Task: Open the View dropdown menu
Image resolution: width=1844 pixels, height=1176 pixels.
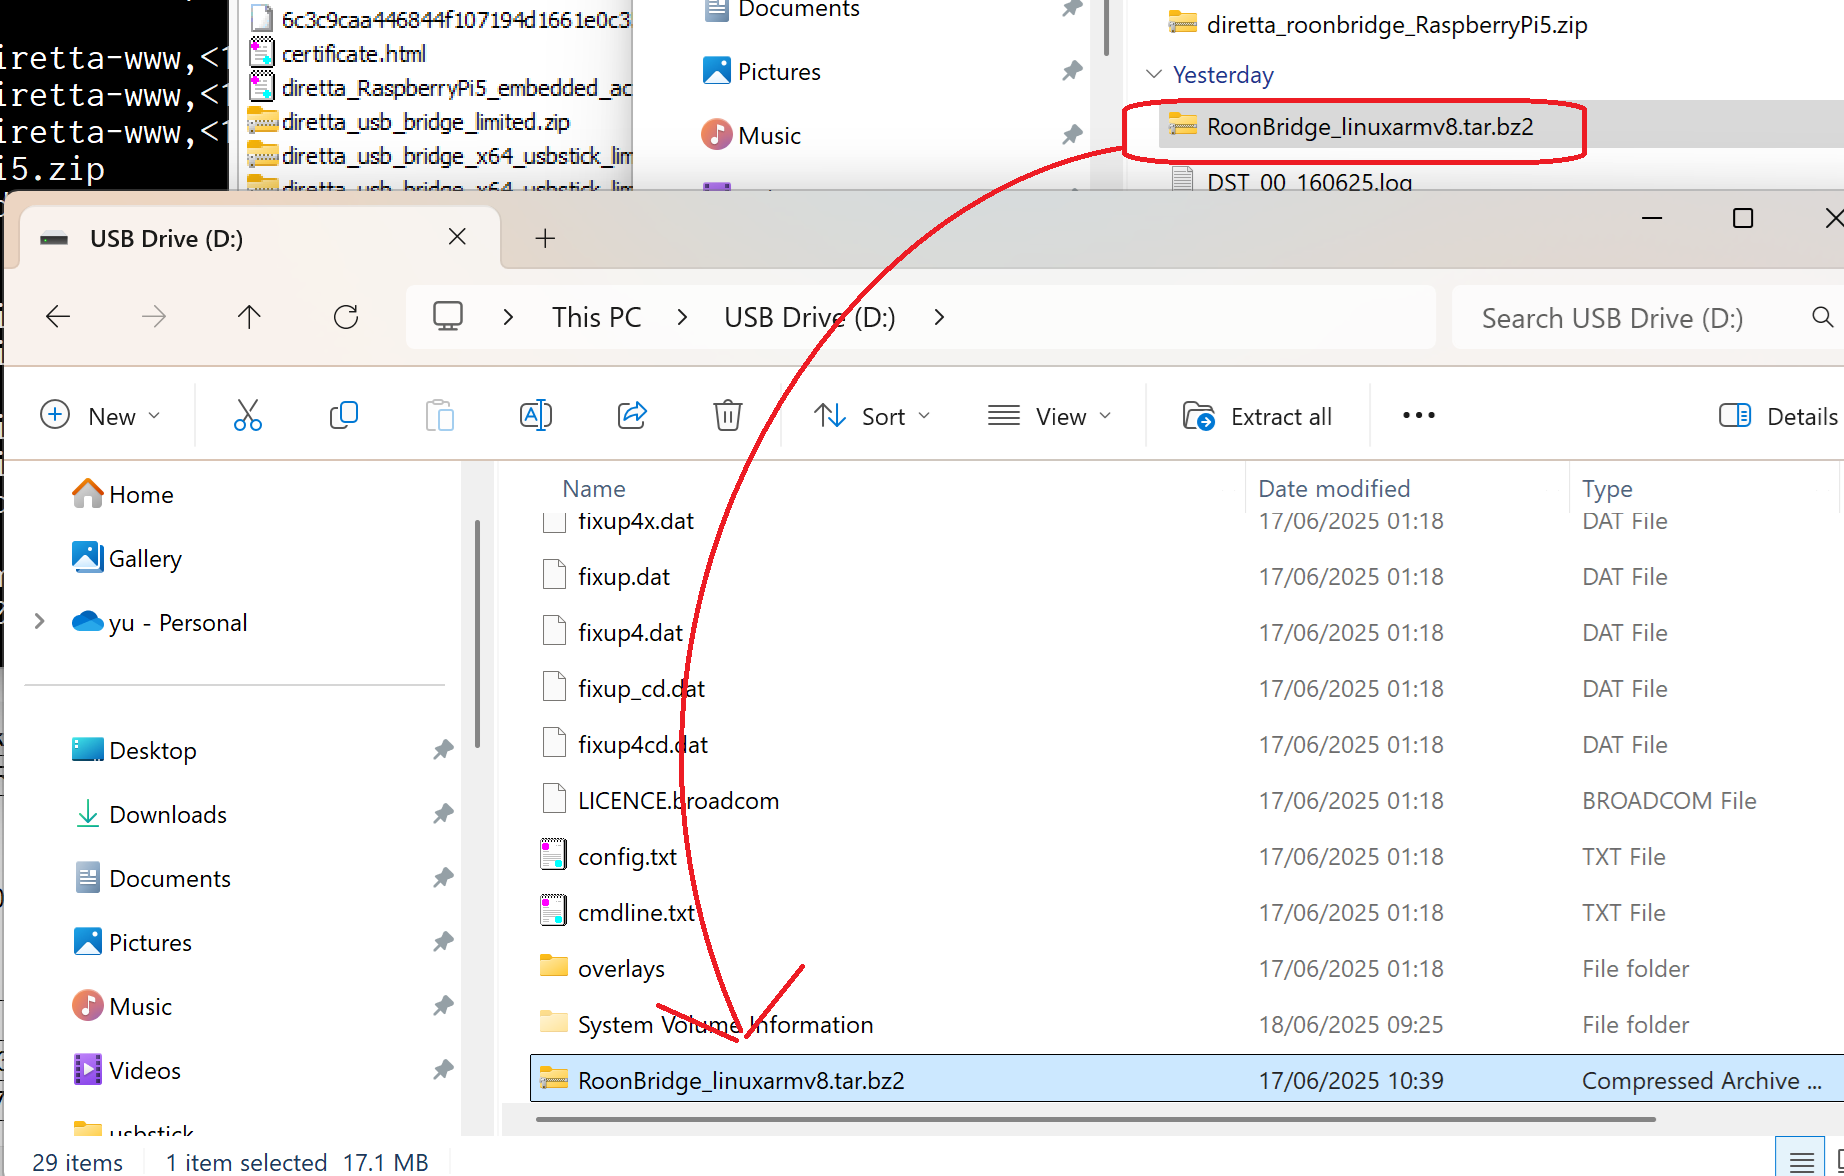Action: (x=1050, y=416)
